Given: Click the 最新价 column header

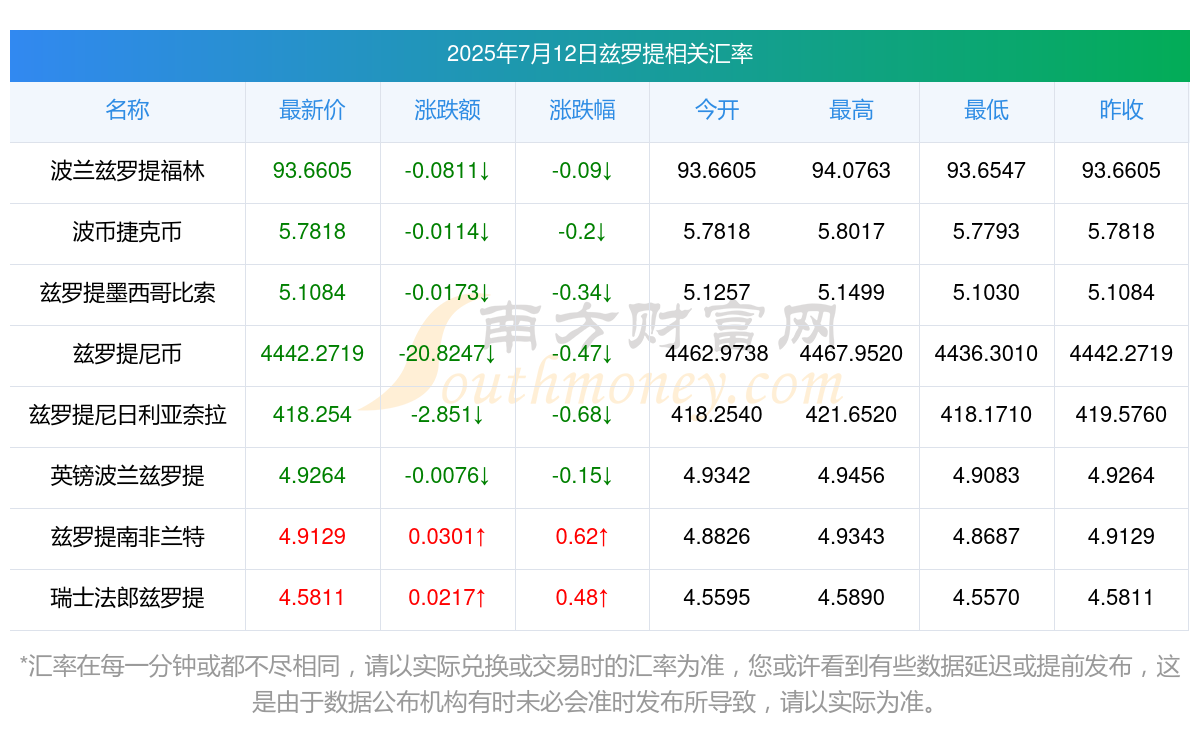Looking at the screenshot, I should 312,110.
